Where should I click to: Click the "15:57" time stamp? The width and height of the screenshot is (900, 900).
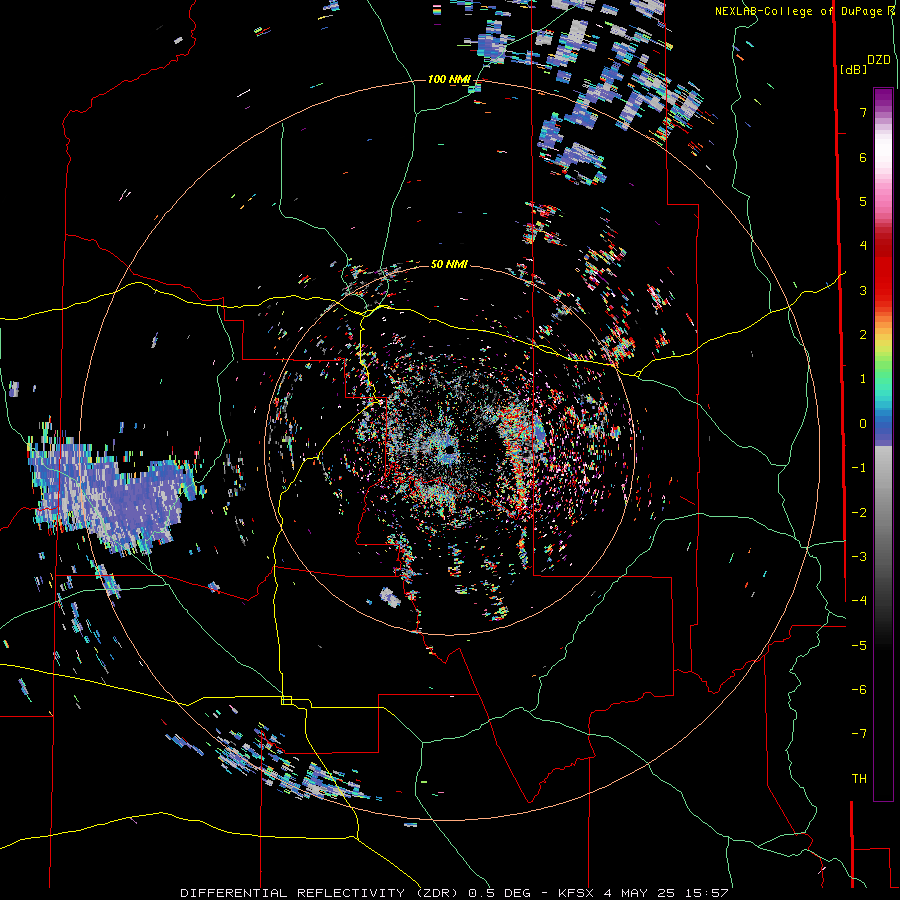(706, 893)
